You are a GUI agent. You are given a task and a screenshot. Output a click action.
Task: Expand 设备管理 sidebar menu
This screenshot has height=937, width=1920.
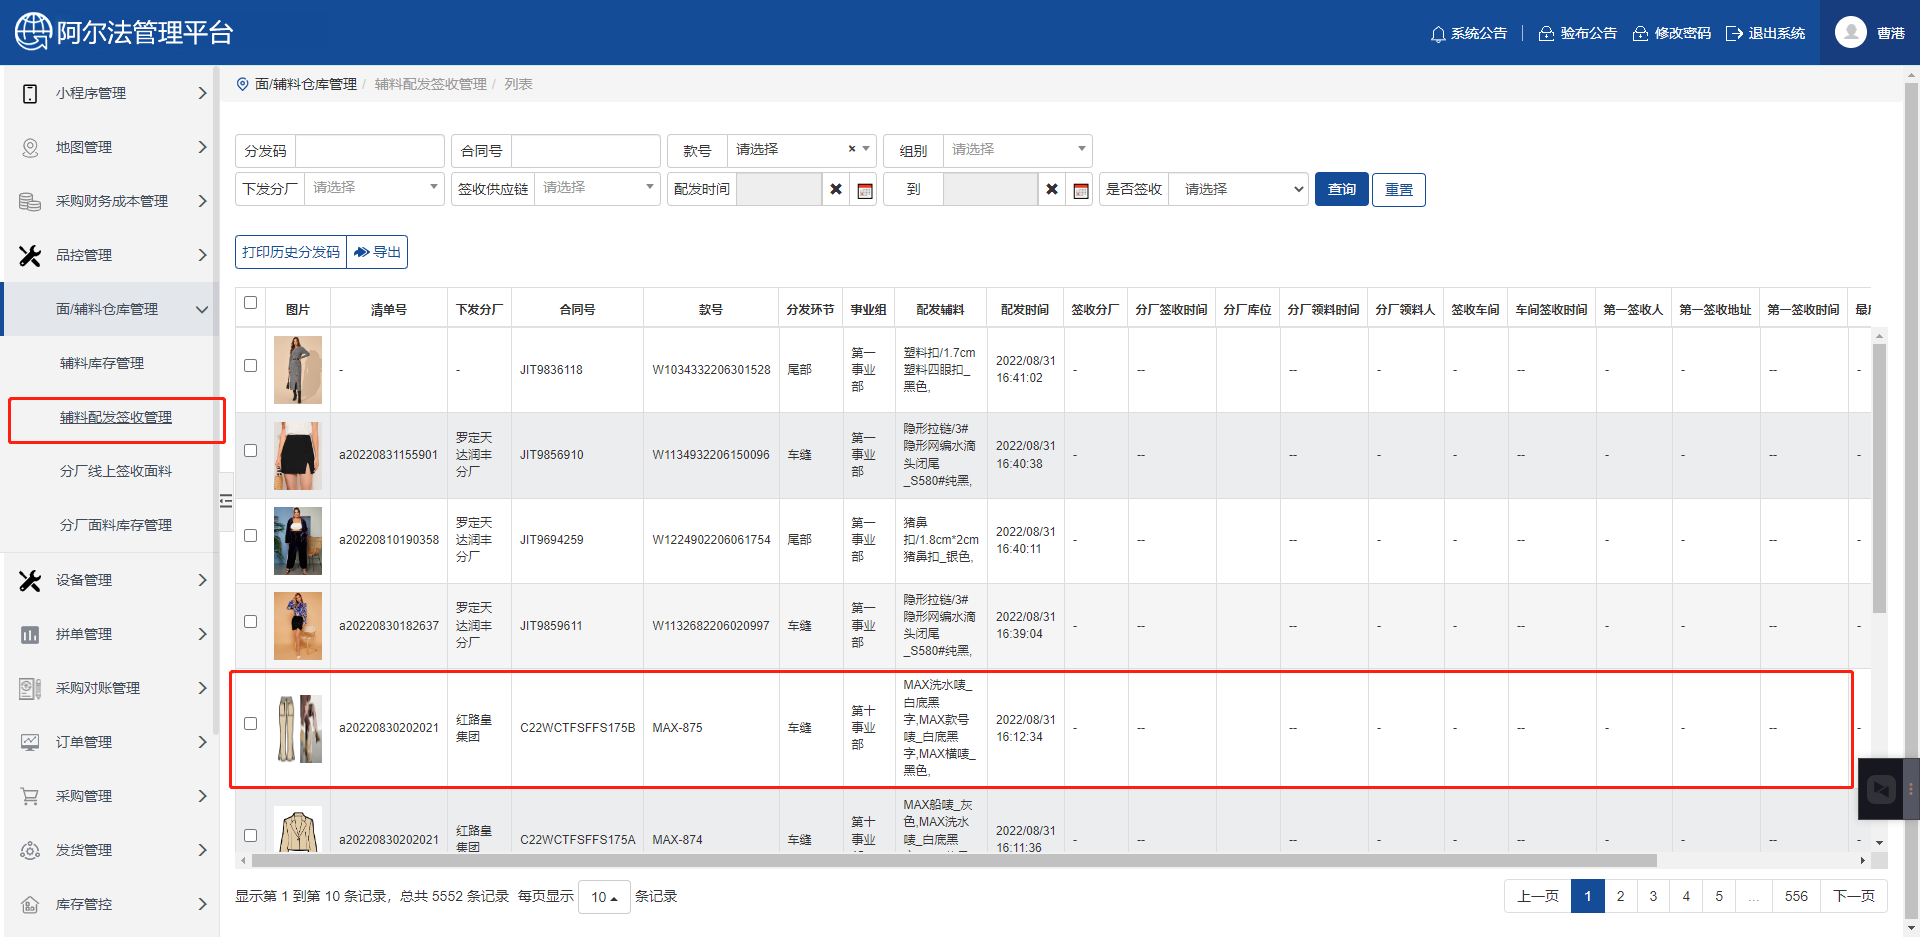tap(110, 580)
